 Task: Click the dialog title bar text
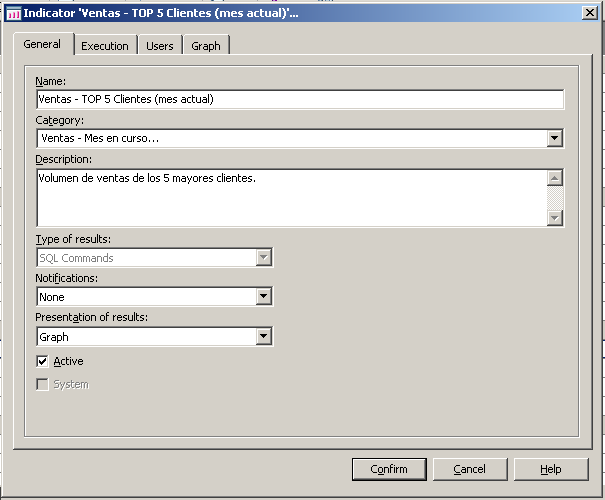(x=160, y=13)
